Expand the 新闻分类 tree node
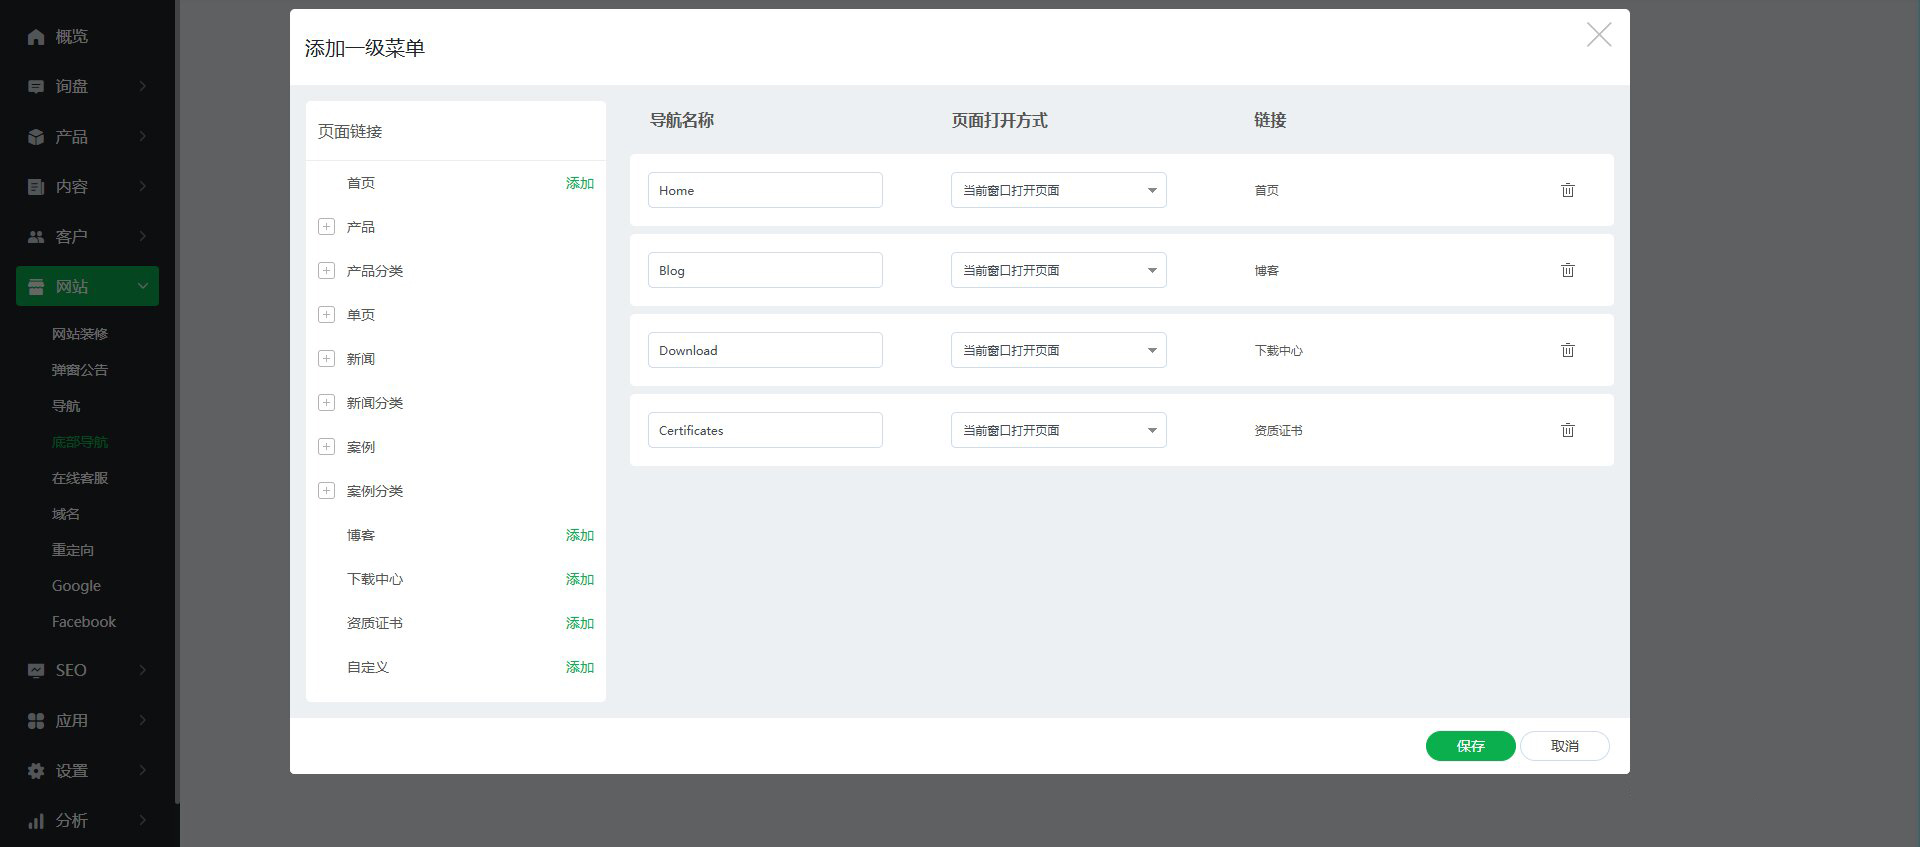1920x847 pixels. tap(326, 403)
